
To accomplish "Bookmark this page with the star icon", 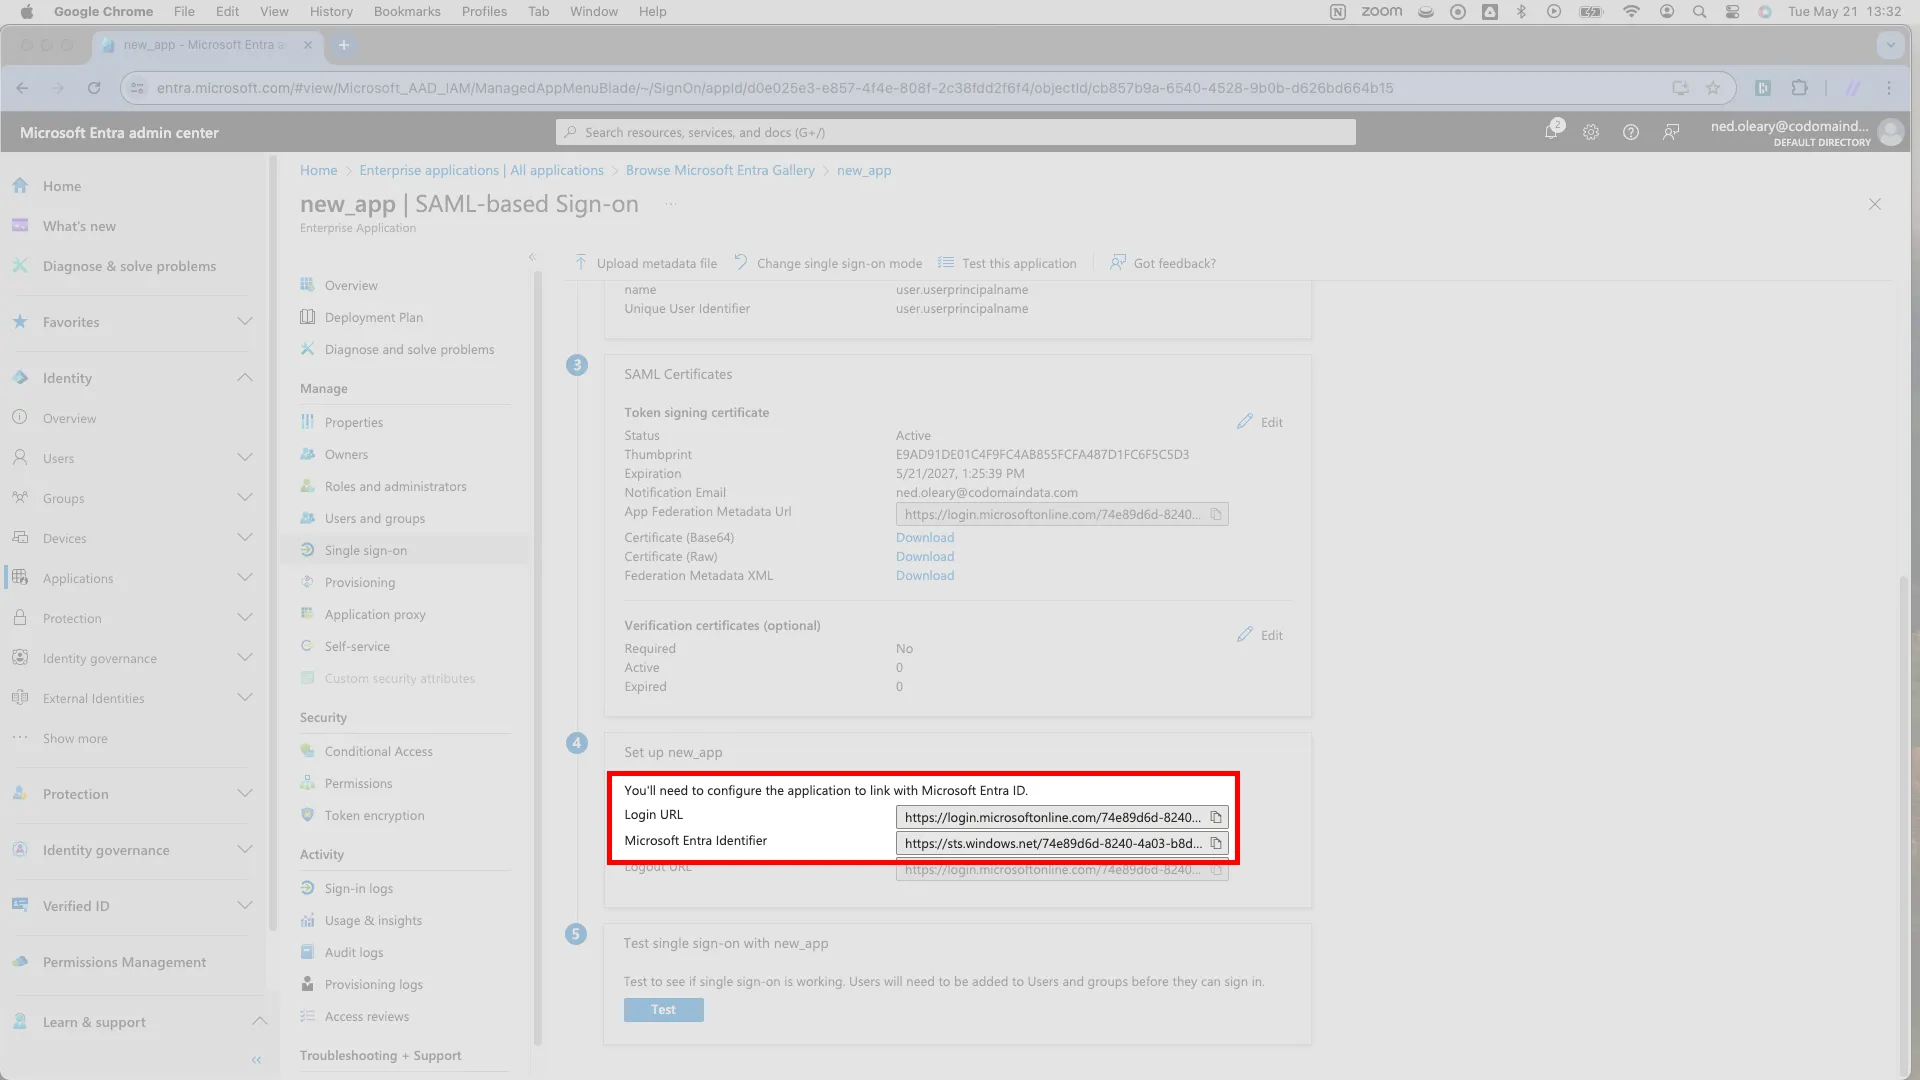I will (x=1713, y=88).
